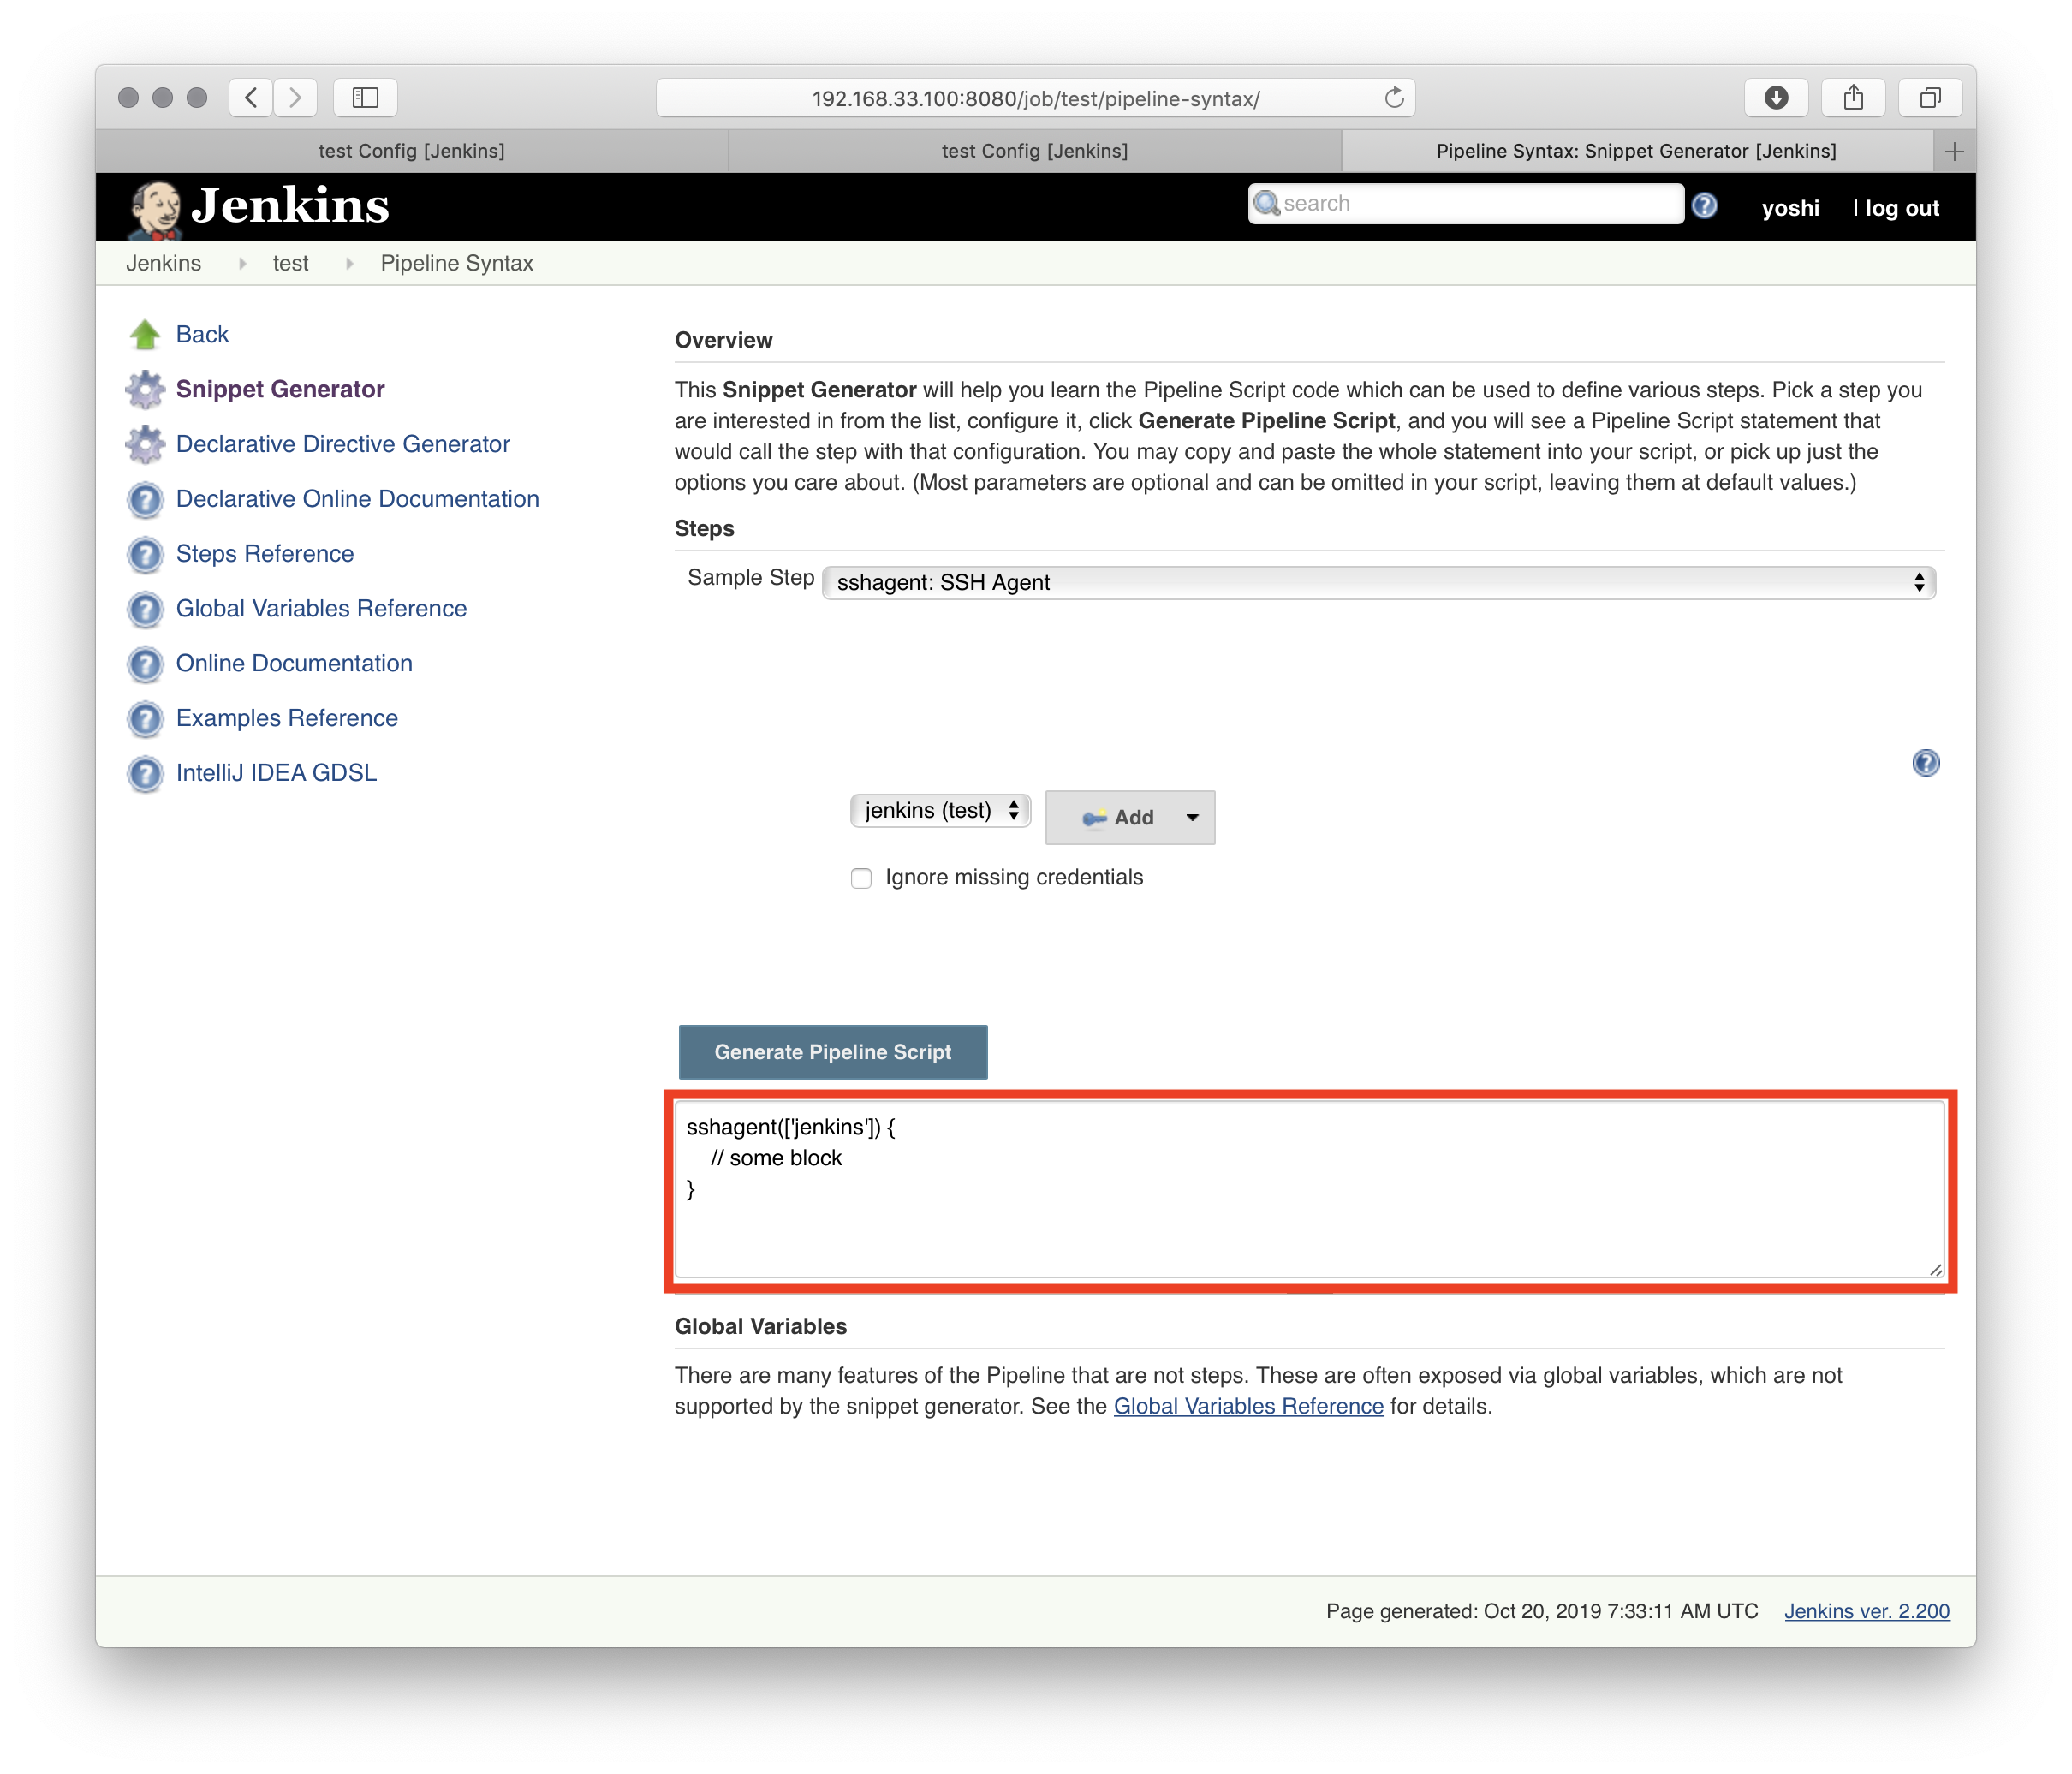Click inside the generated script textarea
The image size is (2072, 1774).
(1310, 1190)
